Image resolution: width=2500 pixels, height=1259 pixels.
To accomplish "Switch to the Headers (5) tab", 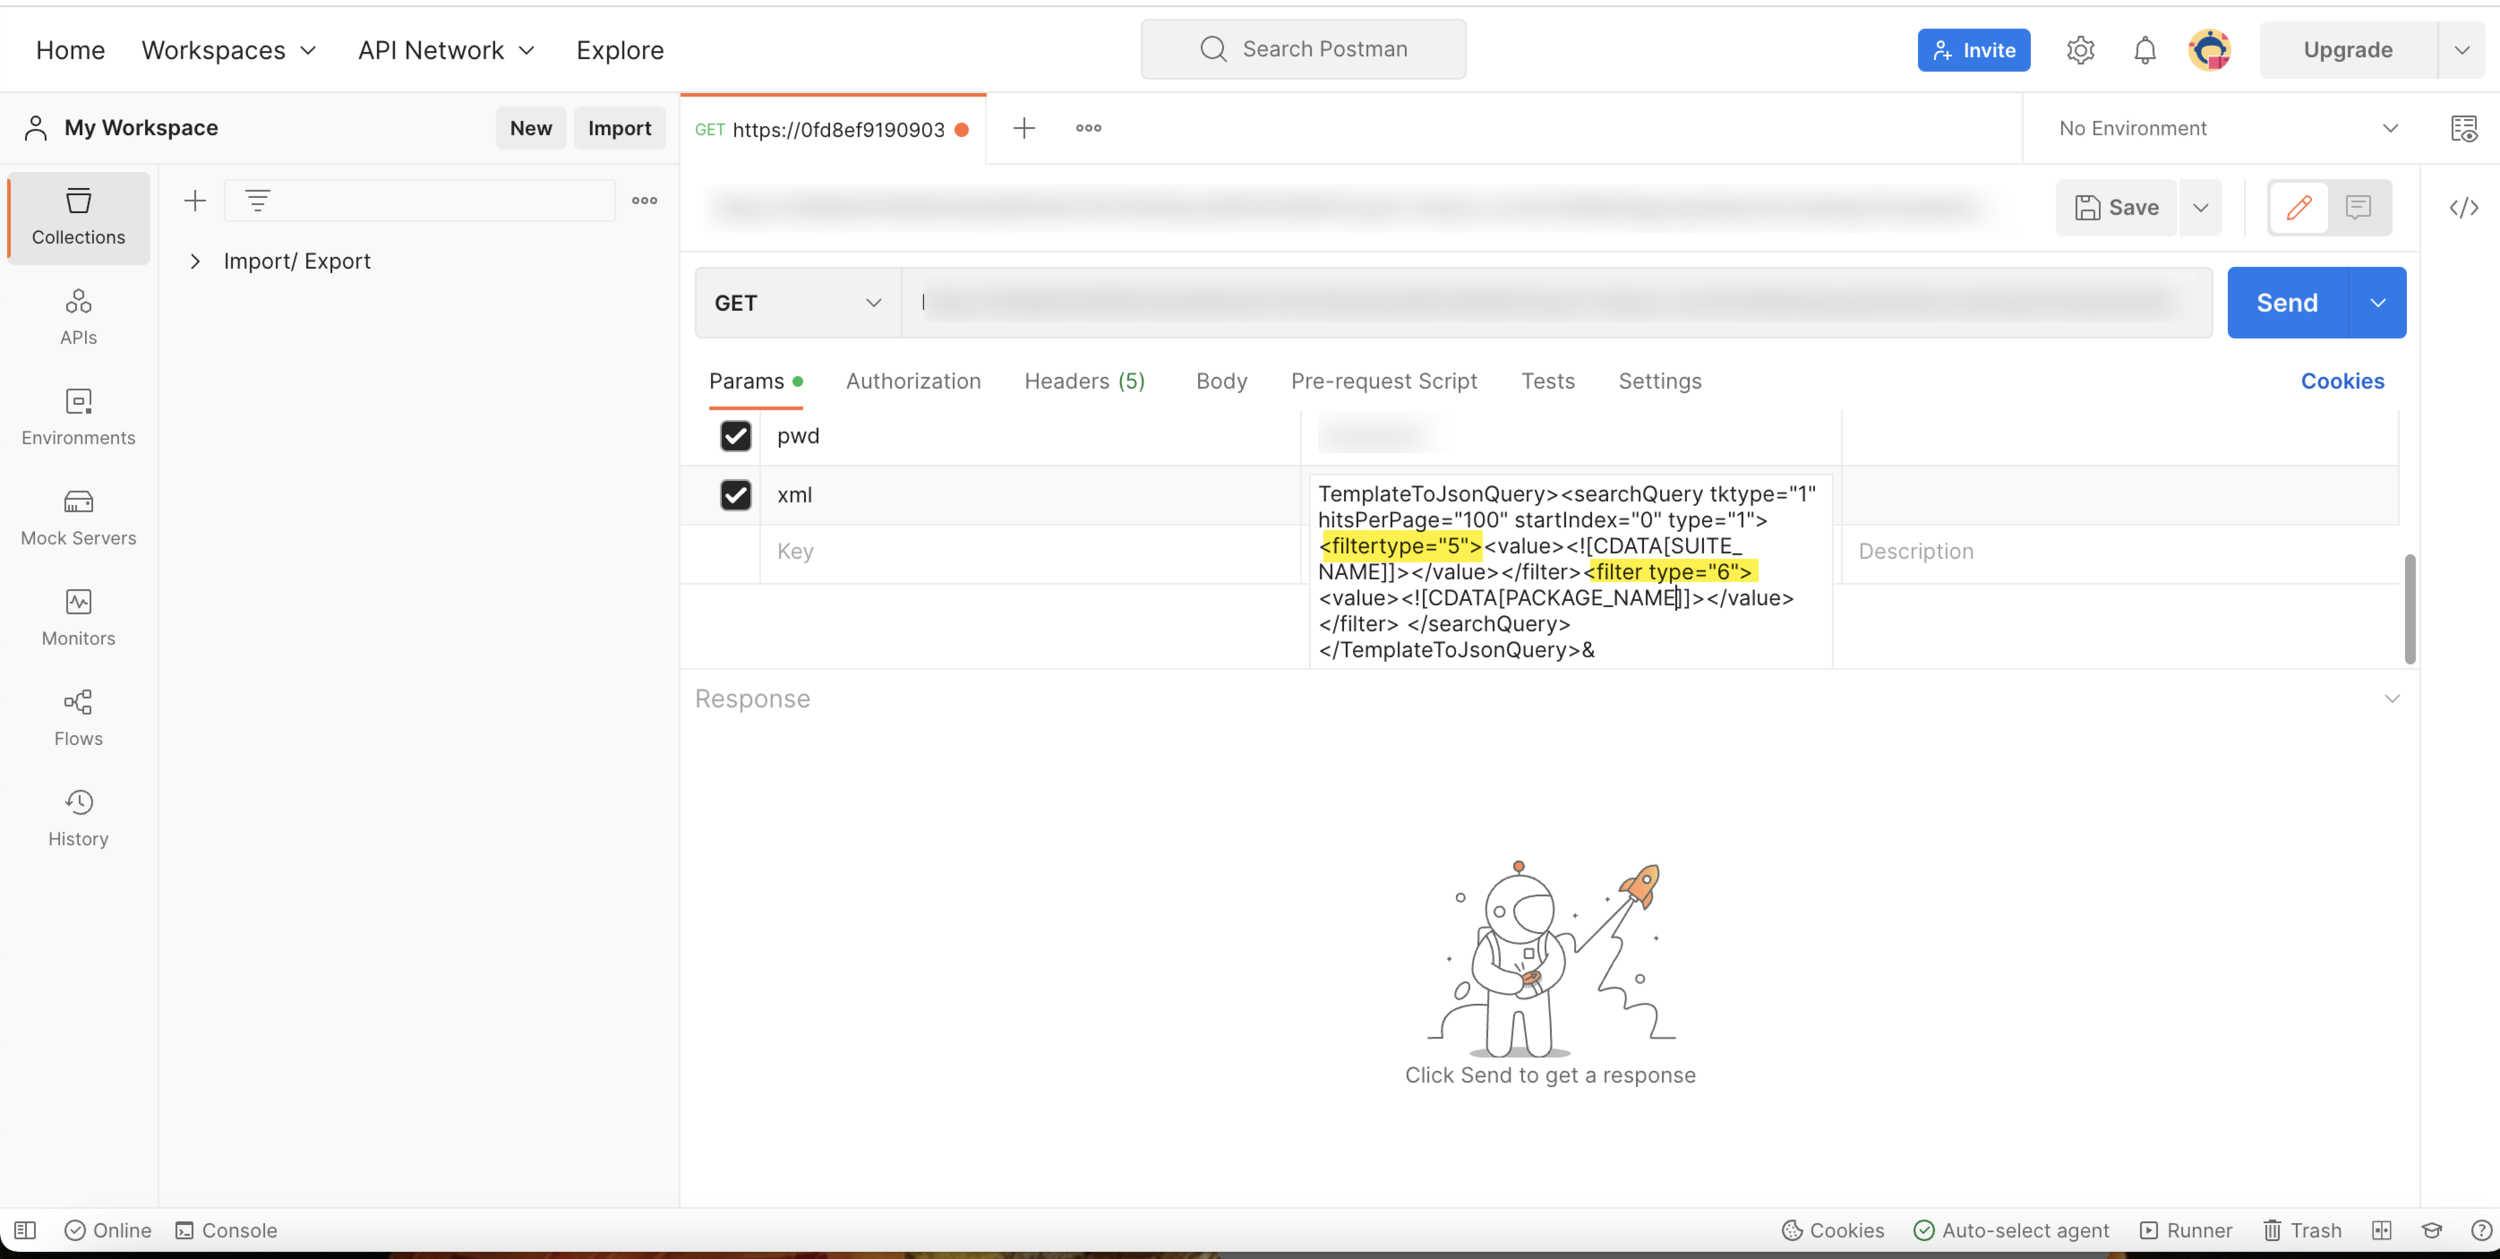I will [1084, 381].
